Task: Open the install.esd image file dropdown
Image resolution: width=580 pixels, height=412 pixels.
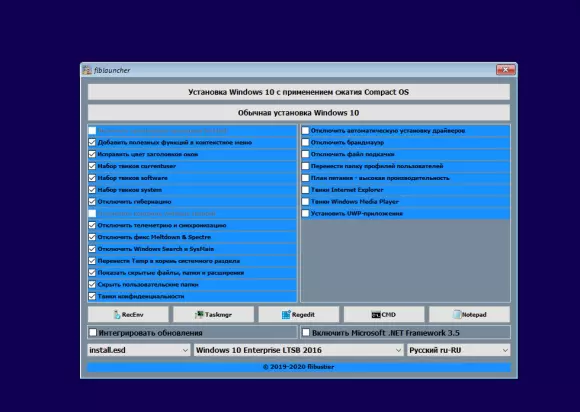Action: tap(139, 350)
